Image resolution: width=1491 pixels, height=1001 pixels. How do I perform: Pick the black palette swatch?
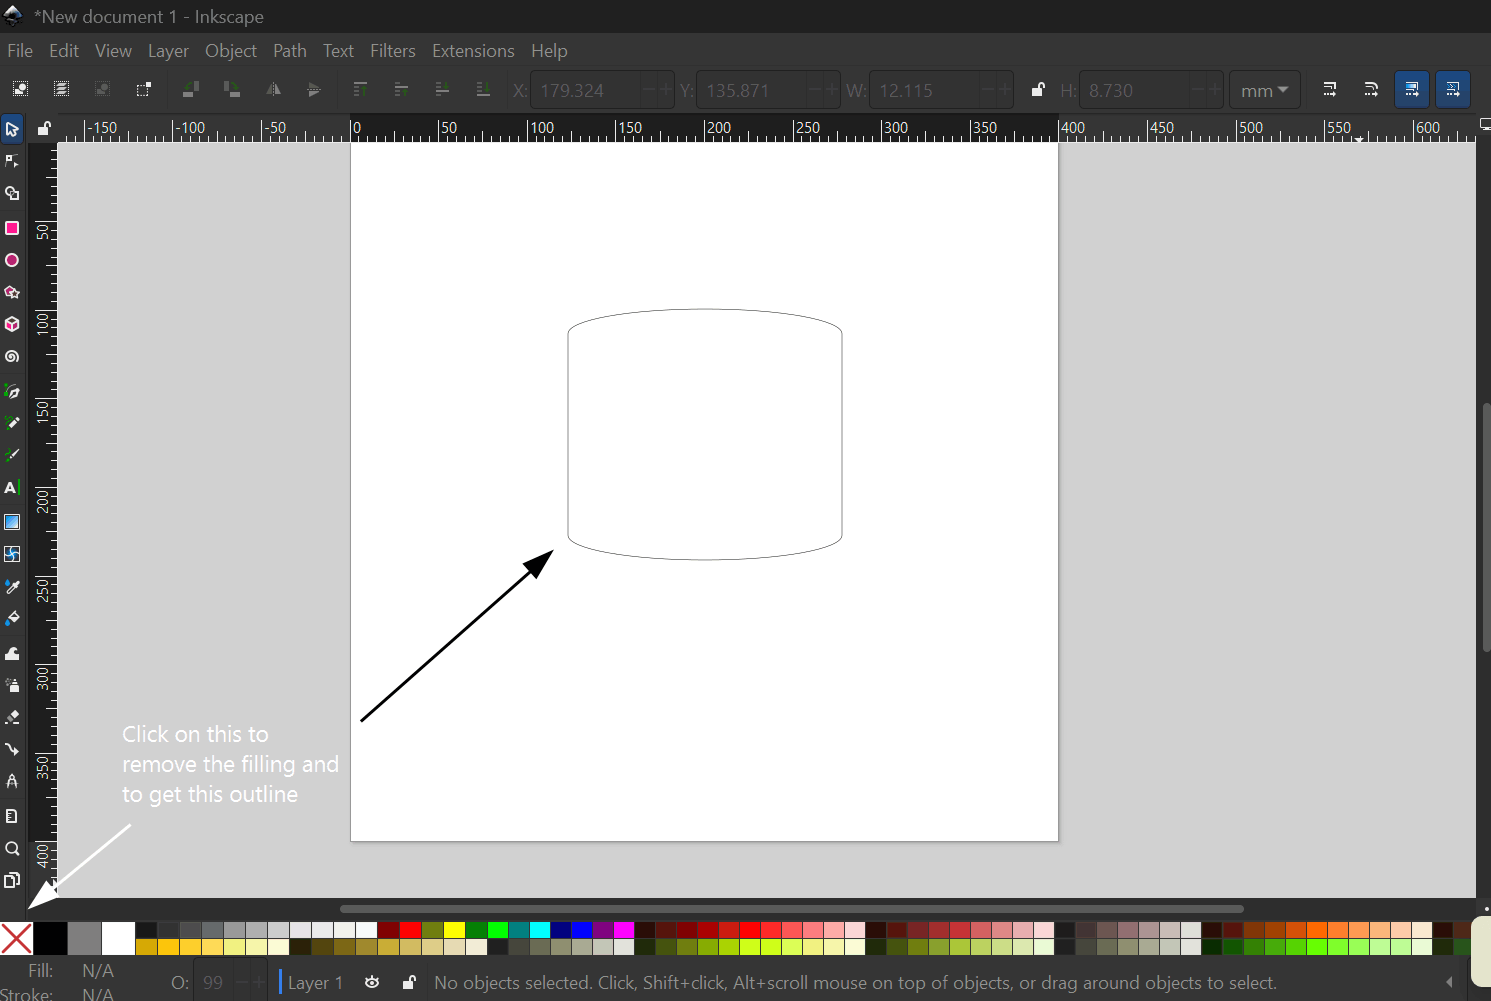(51, 939)
